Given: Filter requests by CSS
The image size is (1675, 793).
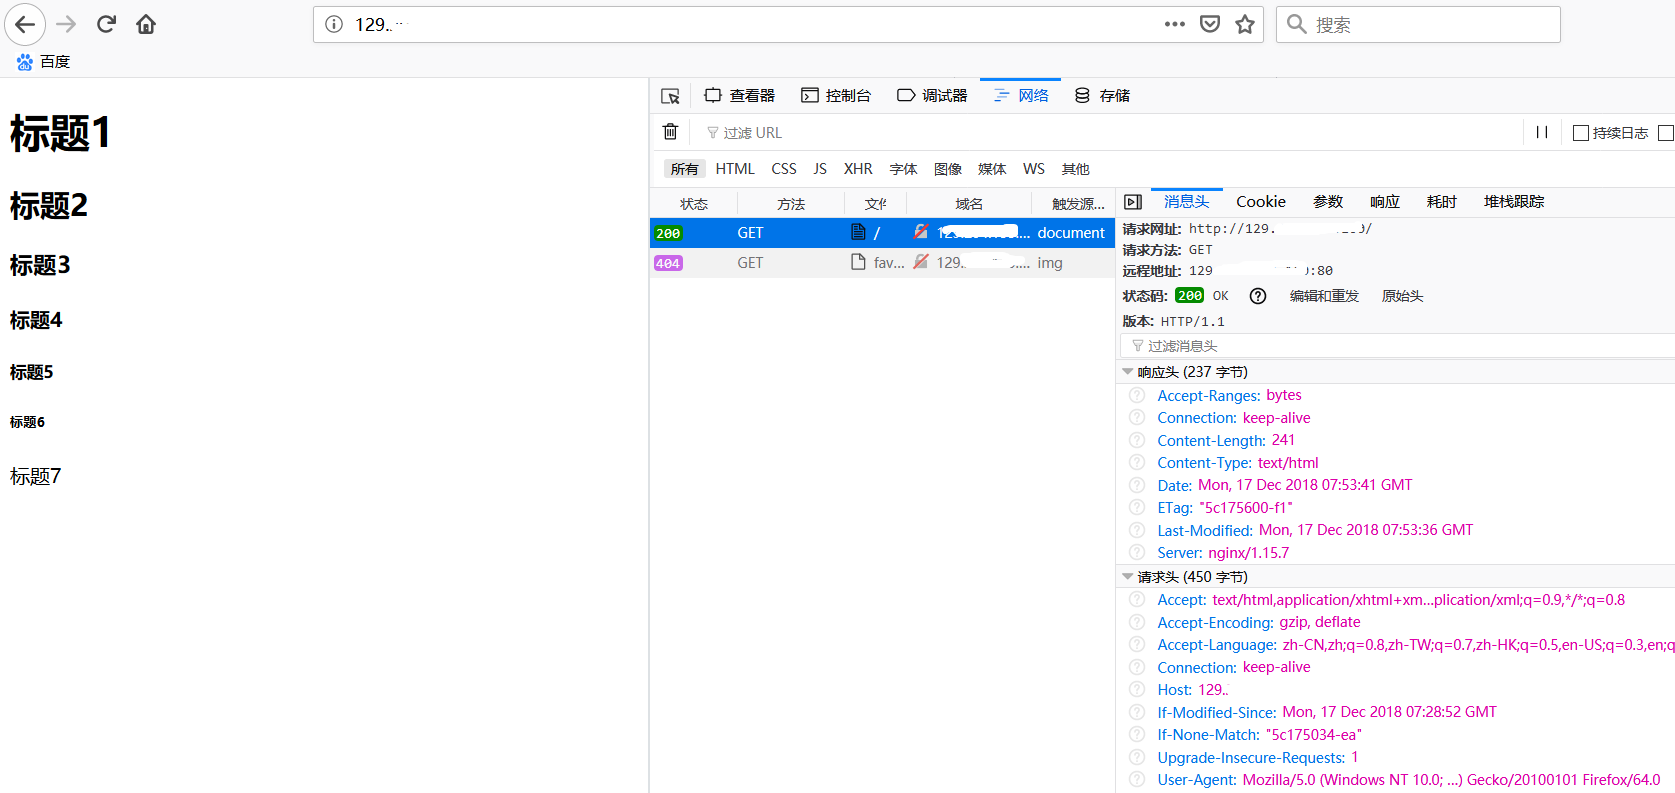Looking at the screenshot, I should (x=784, y=169).
